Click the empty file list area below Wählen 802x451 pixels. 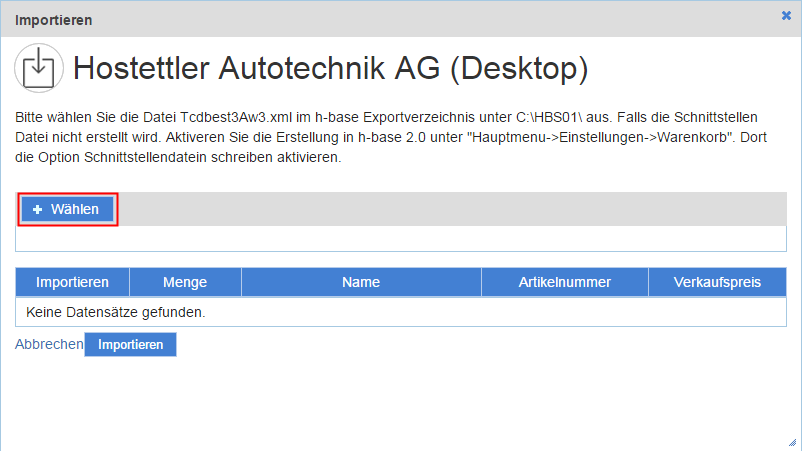pyautogui.click(x=401, y=238)
